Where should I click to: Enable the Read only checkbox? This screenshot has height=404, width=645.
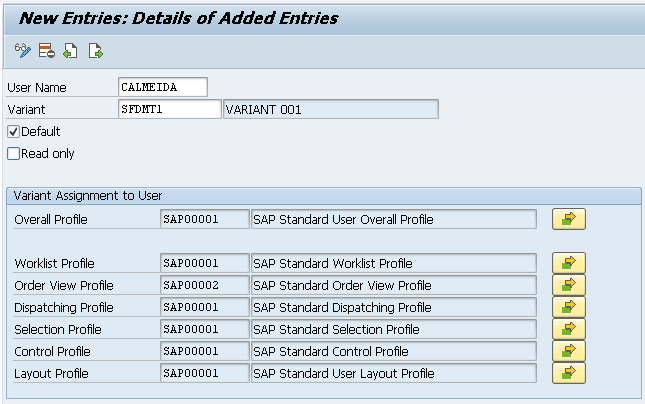14,153
